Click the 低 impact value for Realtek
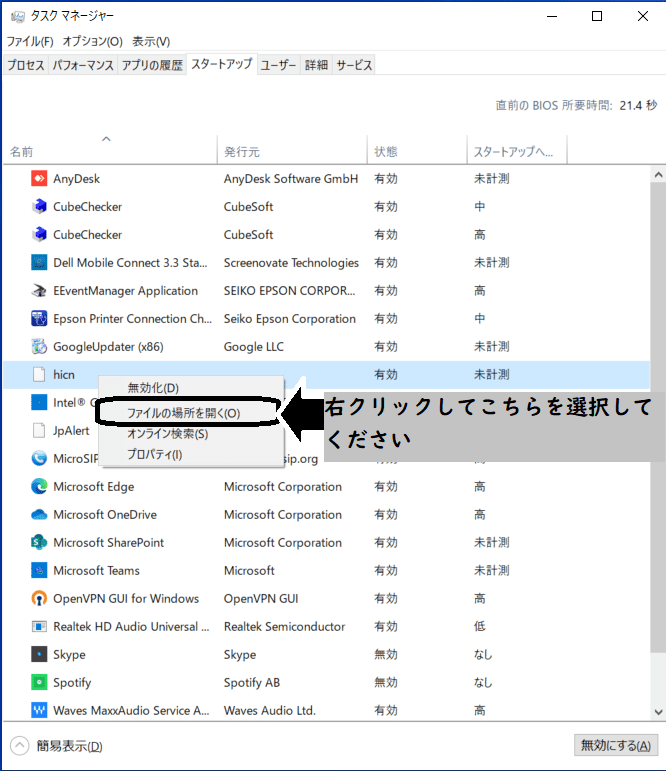Screen dimensions: 666x771 pyautogui.click(x=480, y=626)
